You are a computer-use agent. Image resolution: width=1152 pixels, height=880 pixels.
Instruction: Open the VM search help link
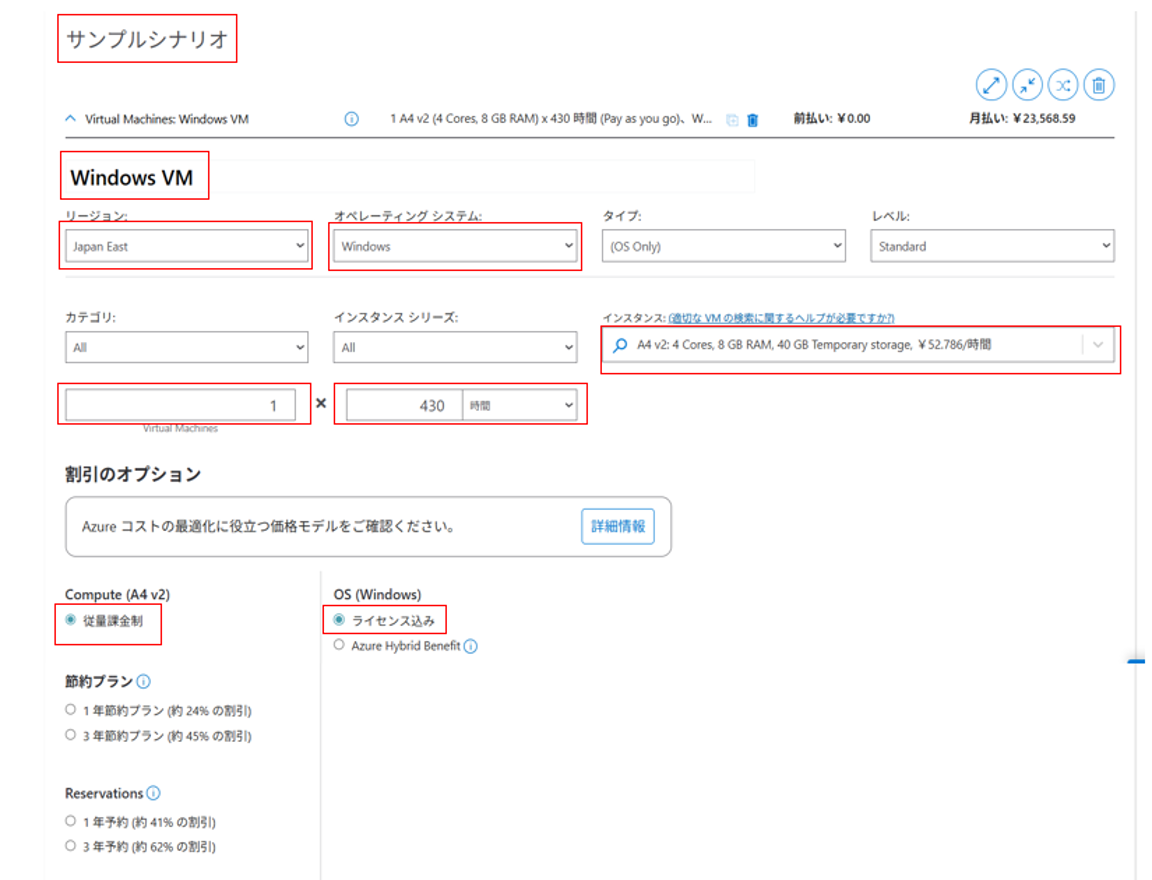(x=781, y=318)
